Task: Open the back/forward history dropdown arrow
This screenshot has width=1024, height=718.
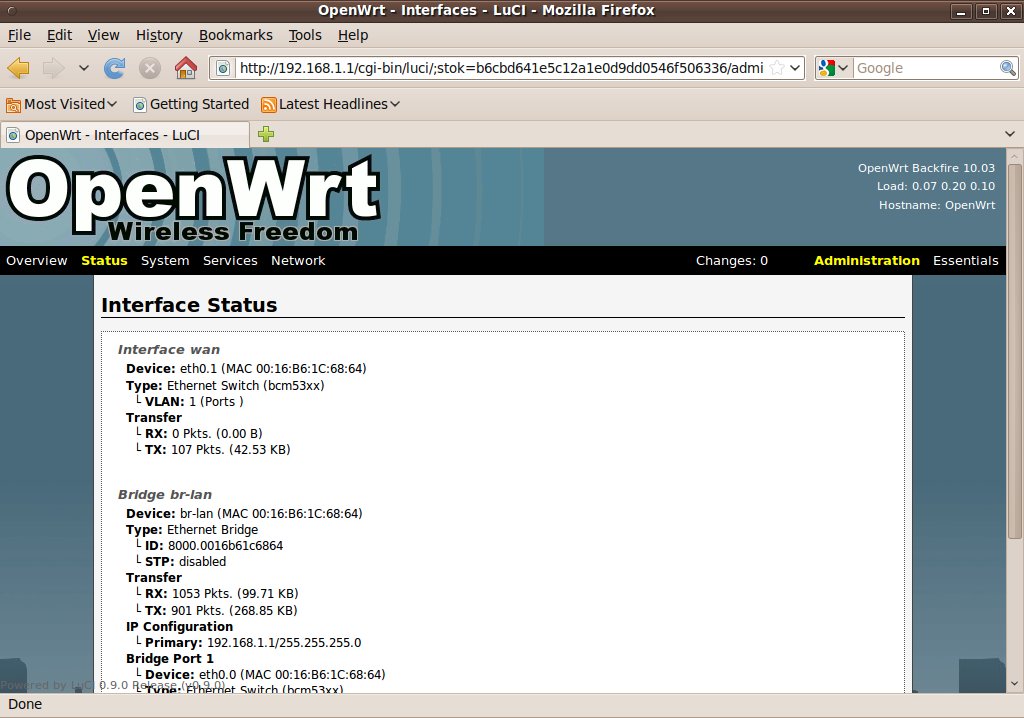Action: (83, 68)
